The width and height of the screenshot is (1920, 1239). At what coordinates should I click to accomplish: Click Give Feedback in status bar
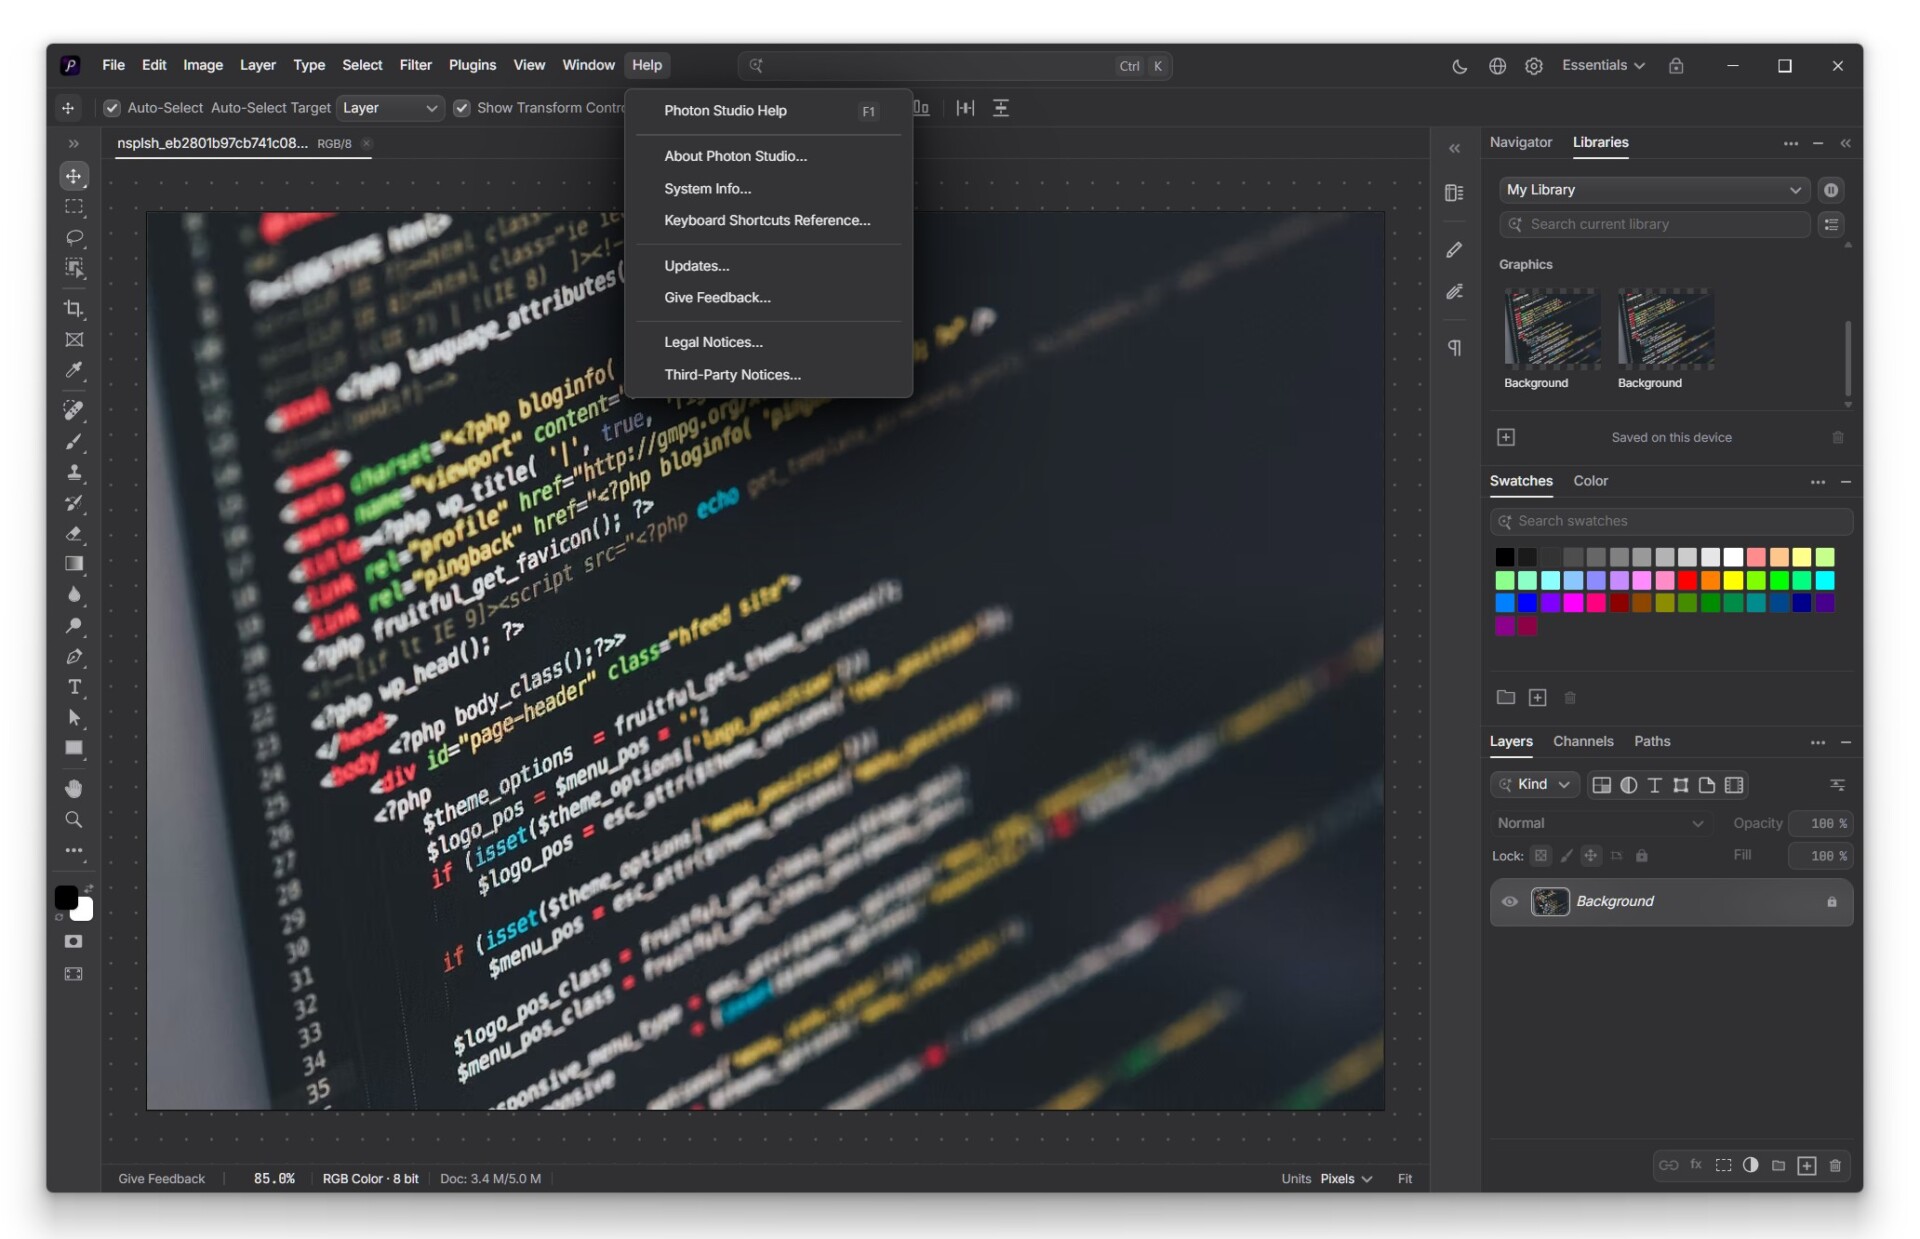point(161,1179)
